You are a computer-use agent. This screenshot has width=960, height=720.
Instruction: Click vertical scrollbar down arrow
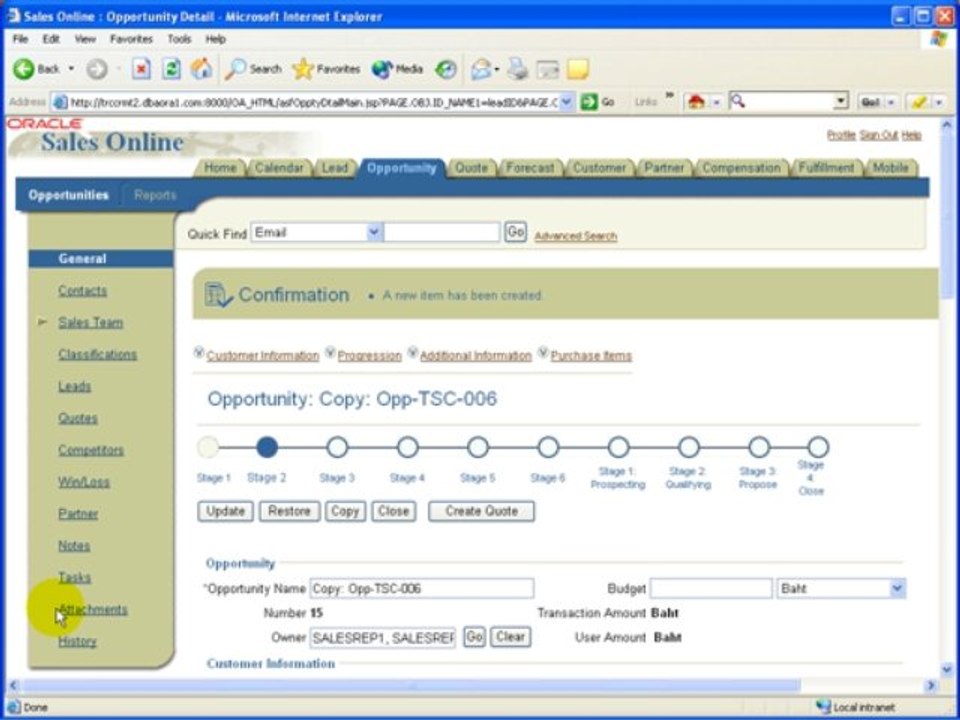coord(947,669)
